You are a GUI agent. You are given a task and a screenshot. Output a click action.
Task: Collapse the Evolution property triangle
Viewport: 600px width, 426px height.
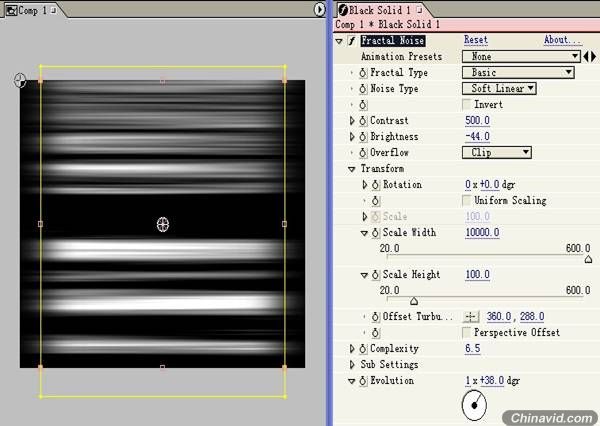352,381
